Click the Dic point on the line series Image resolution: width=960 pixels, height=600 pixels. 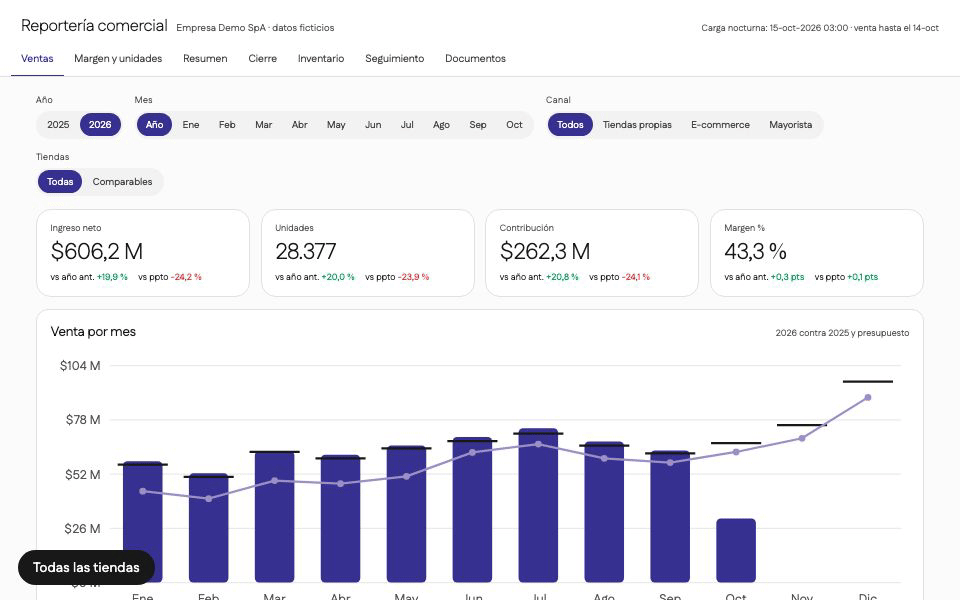click(x=868, y=398)
